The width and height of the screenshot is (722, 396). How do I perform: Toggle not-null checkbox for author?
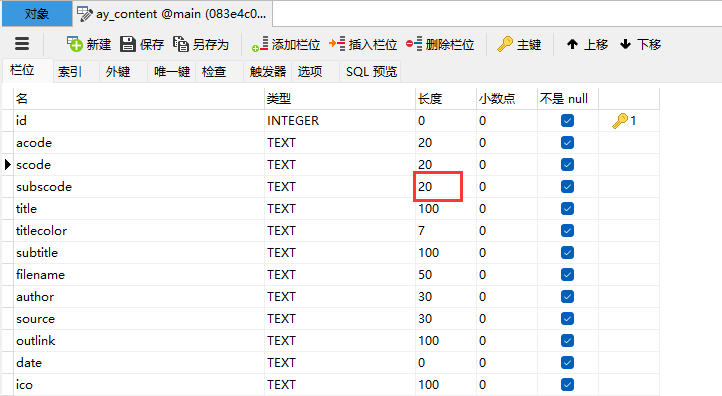[567, 297]
